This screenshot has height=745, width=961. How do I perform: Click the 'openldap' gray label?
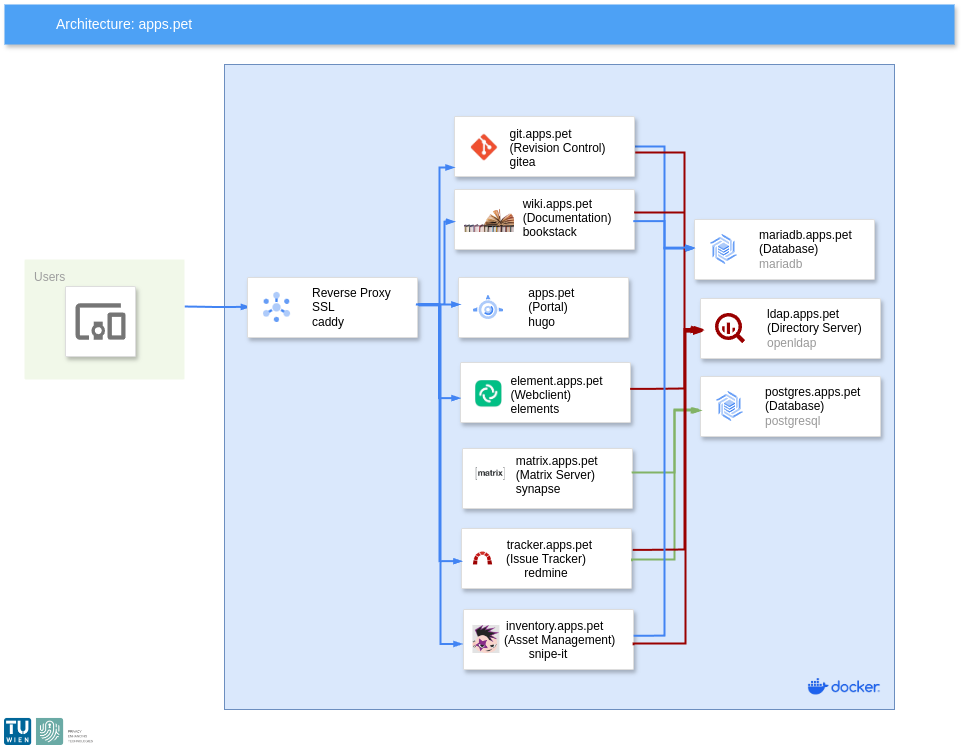point(791,342)
